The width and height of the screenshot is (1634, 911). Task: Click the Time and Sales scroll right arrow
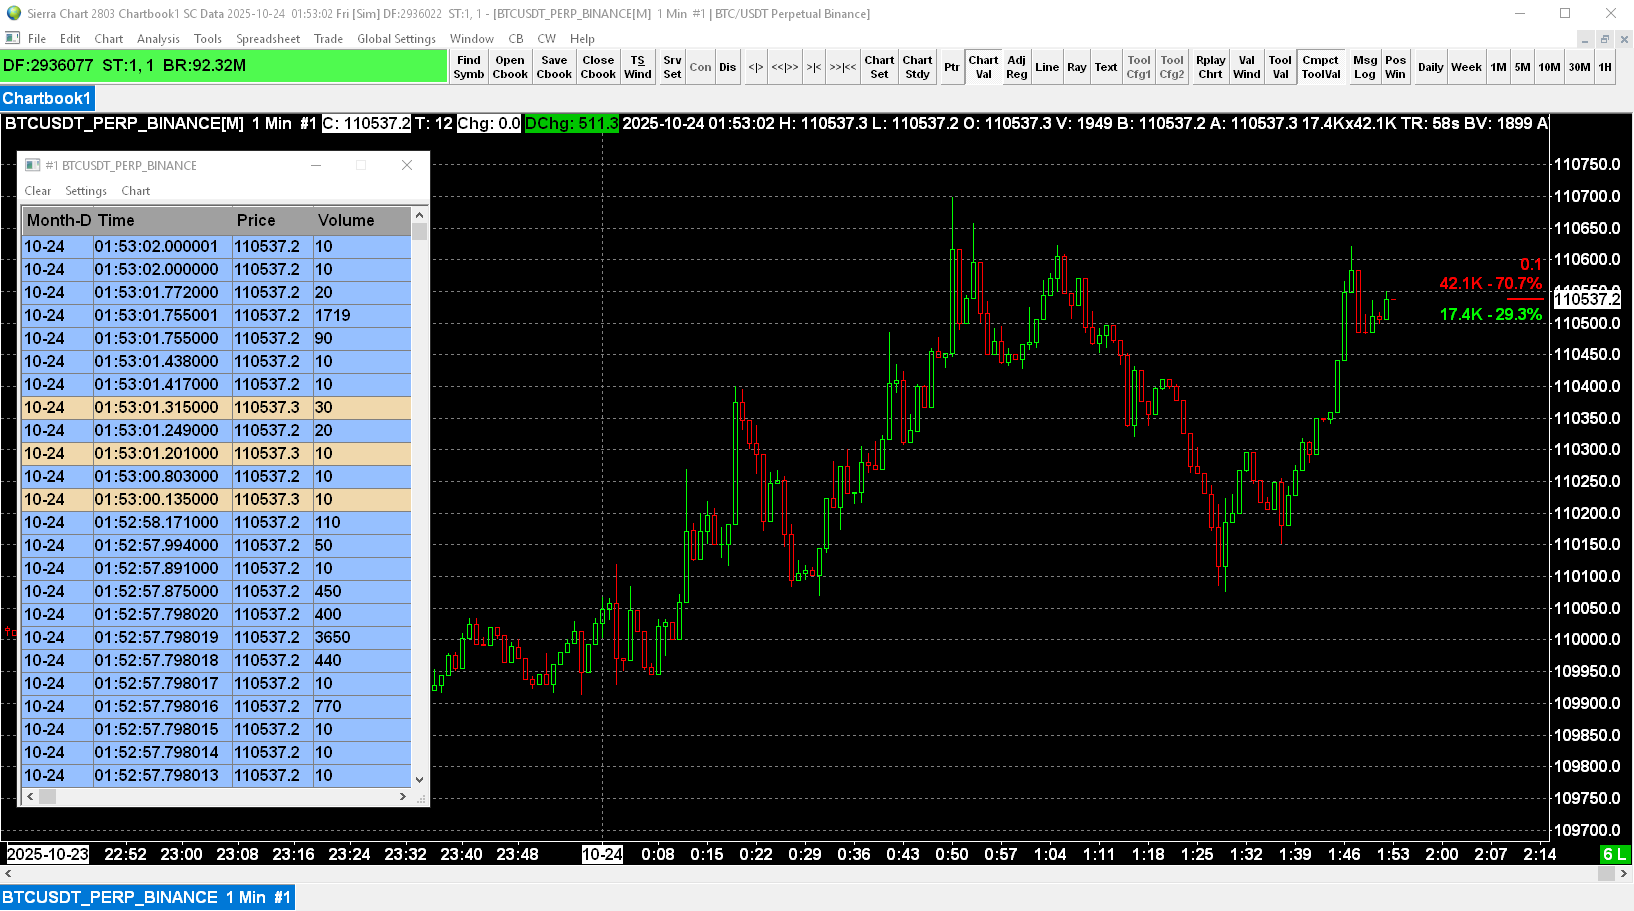(x=403, y=797)
